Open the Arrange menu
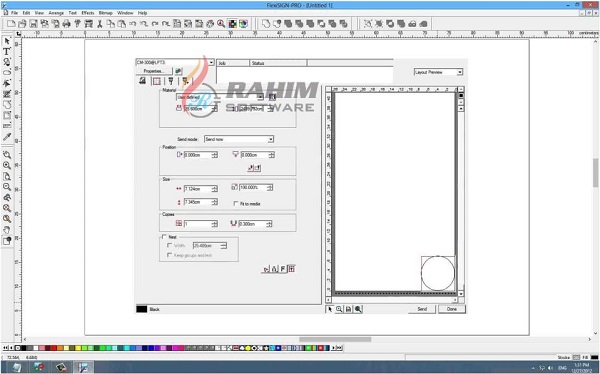Viewport: 600px width, 374px height. [x=56, y=13]
